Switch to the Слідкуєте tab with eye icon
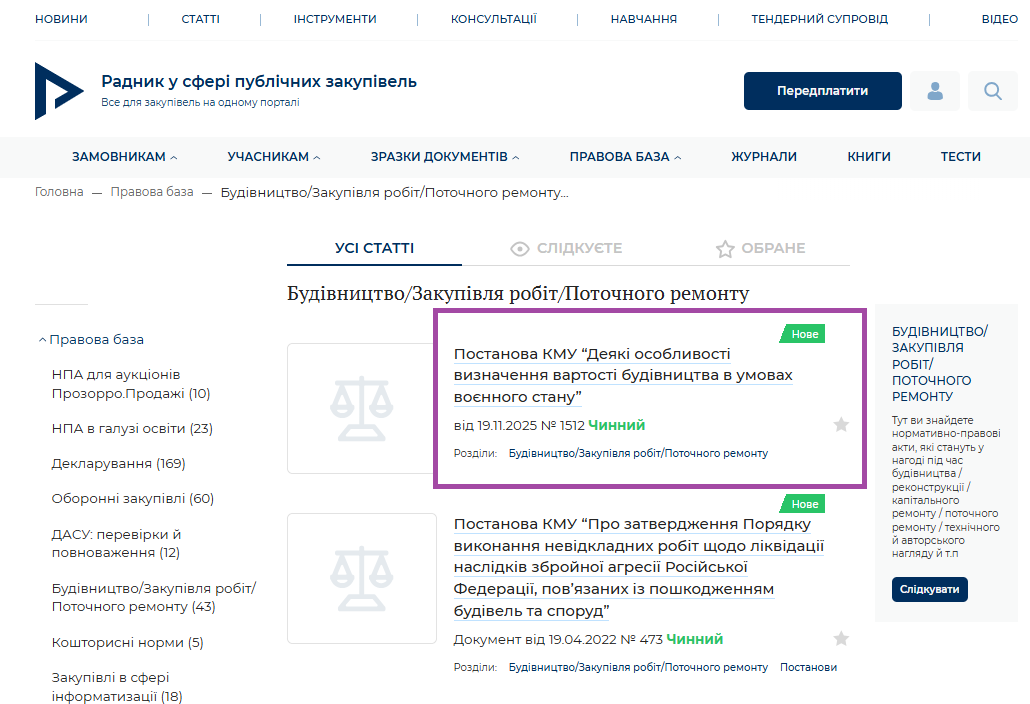The width and height of the screenshot is (1030, 704). tap(566, 249)
